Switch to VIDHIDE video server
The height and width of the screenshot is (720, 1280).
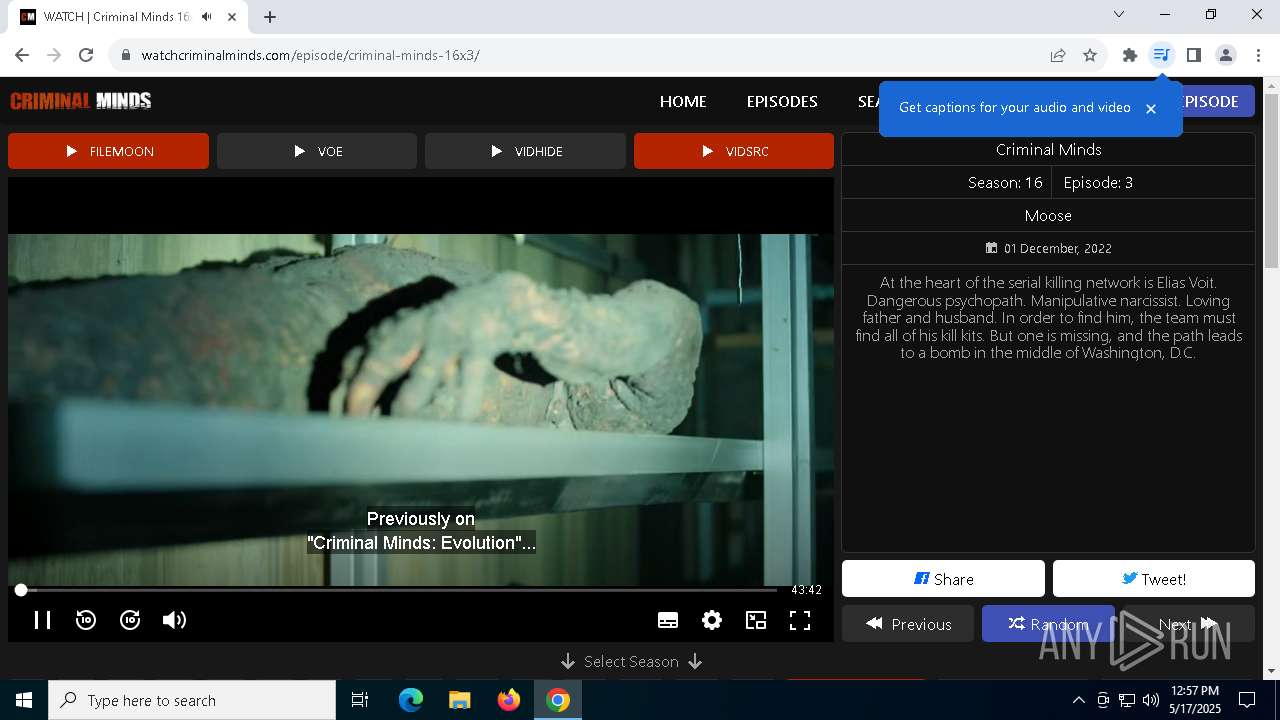(525, 151)
